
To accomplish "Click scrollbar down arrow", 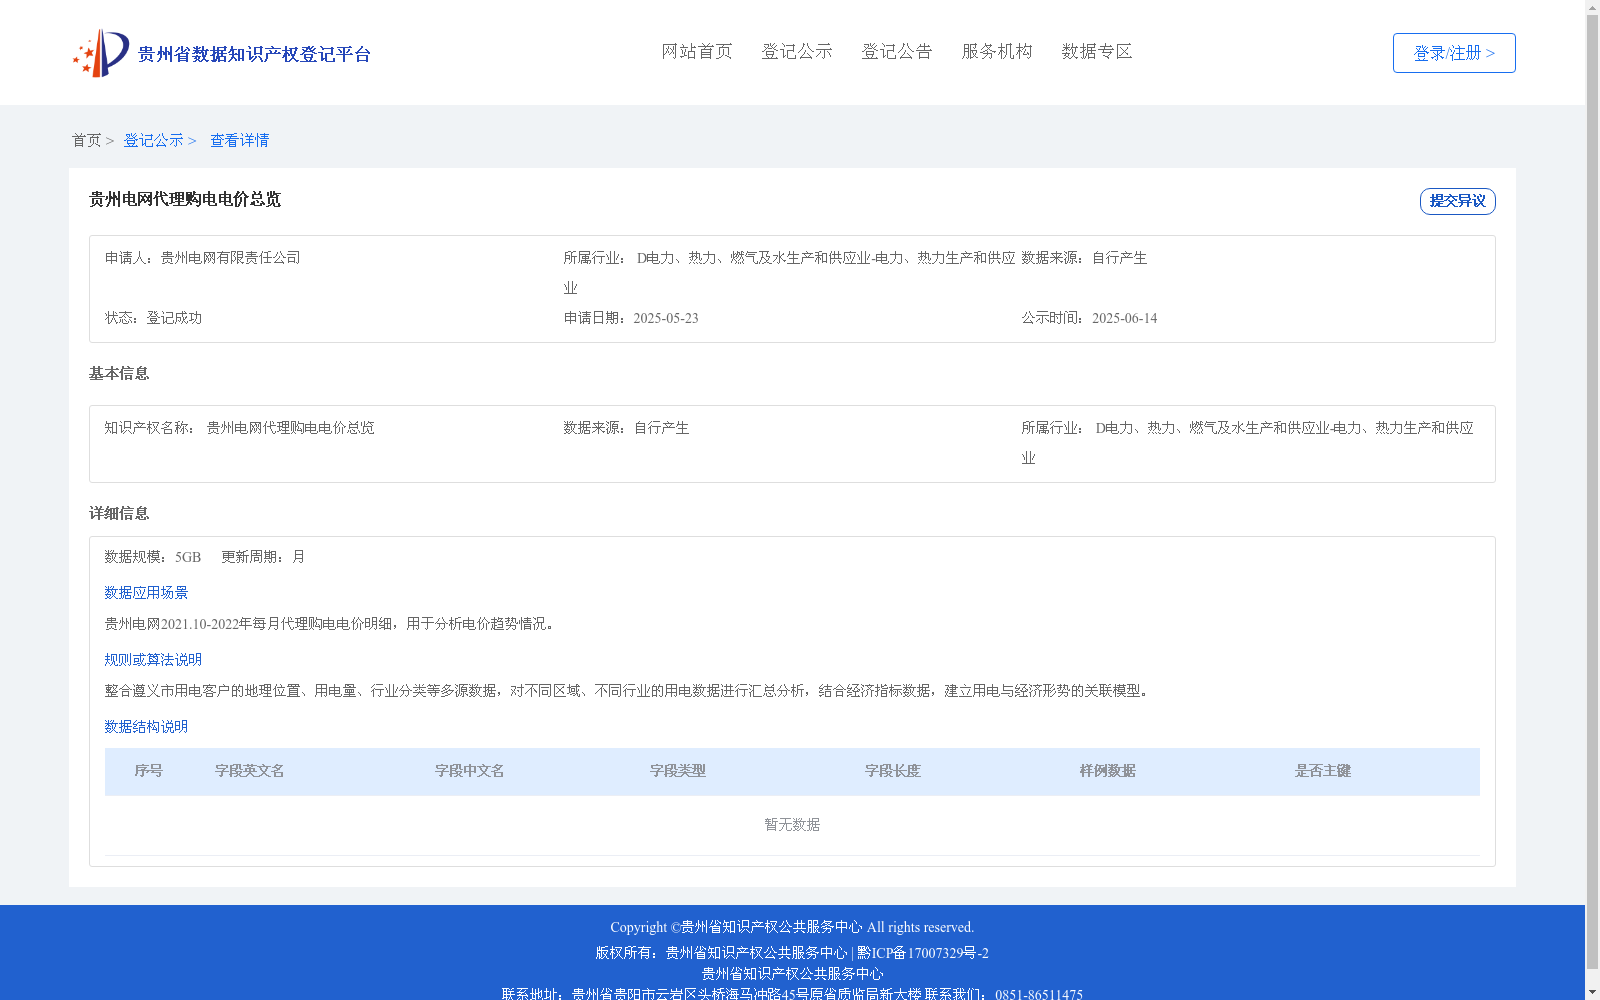I will (1592, 992).
